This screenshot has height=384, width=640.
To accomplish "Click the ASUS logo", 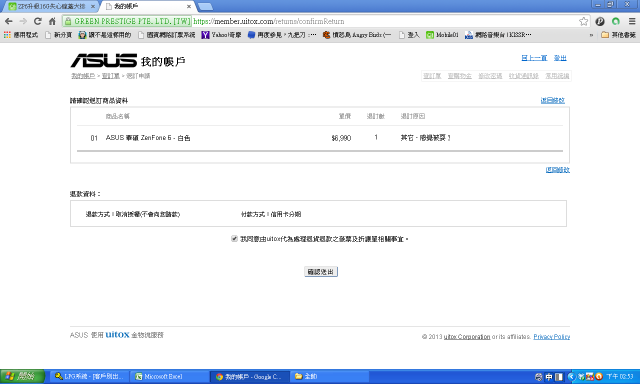I will tap(104, 60).
